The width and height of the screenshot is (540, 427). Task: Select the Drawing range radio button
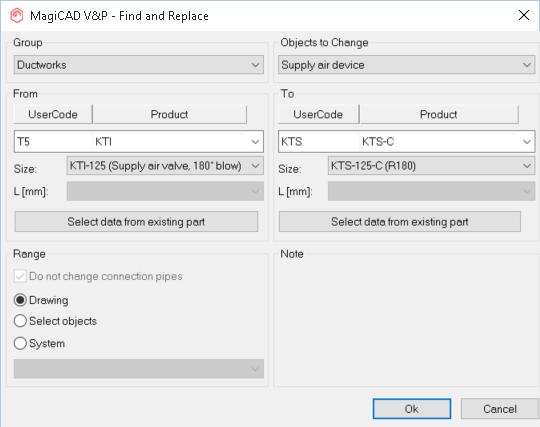(20, 300)
